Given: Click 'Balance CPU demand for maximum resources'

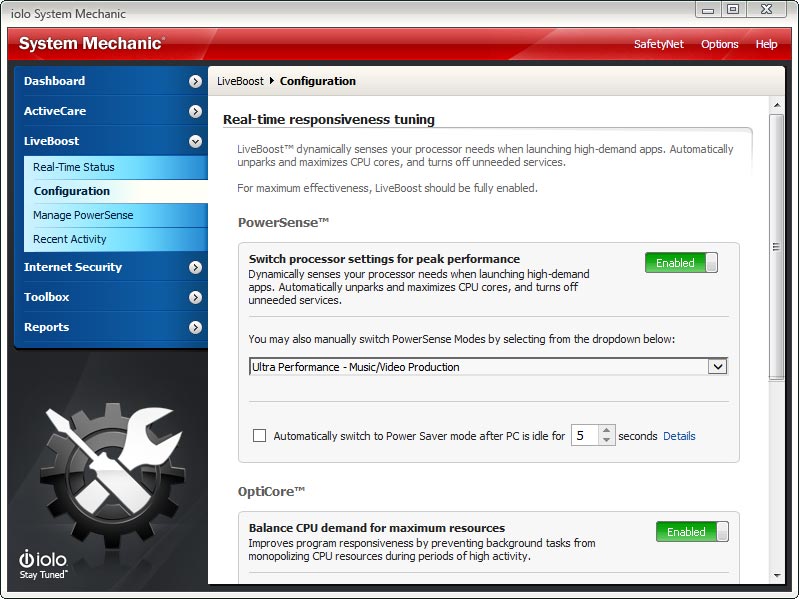Looking at the screenshot, I should click(x=377, y=528).
